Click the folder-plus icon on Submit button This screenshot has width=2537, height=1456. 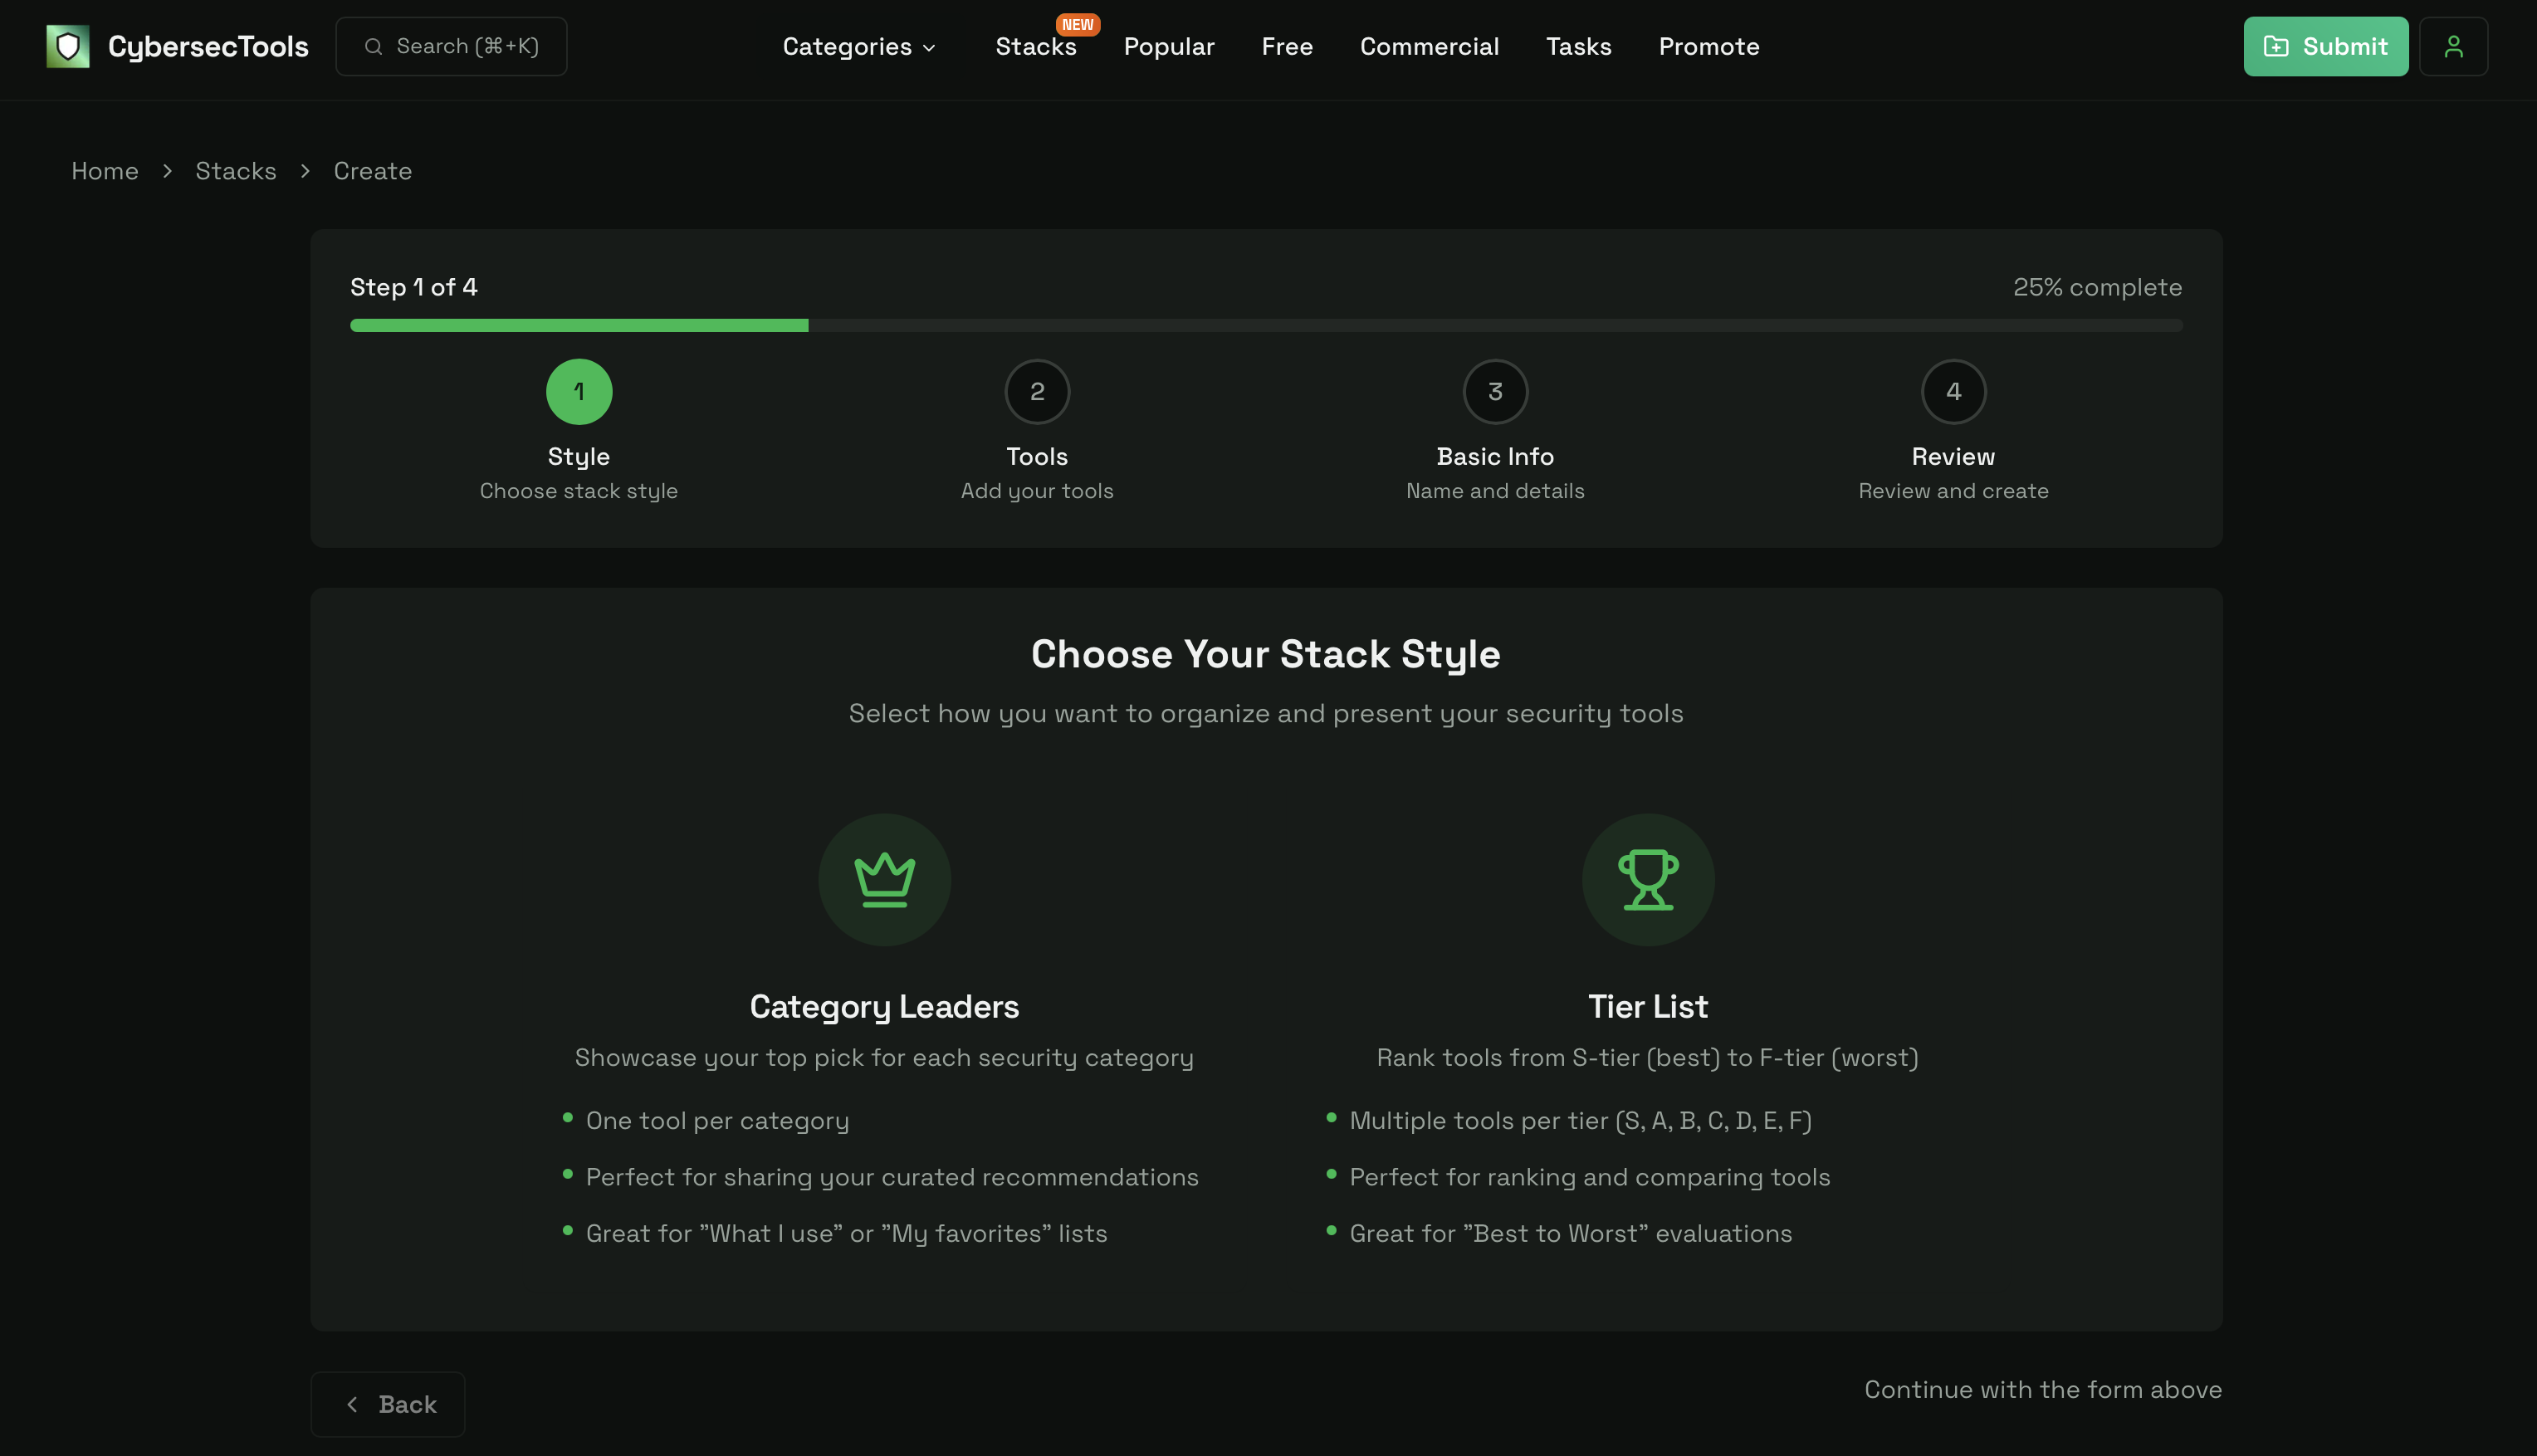point(2278,46)
